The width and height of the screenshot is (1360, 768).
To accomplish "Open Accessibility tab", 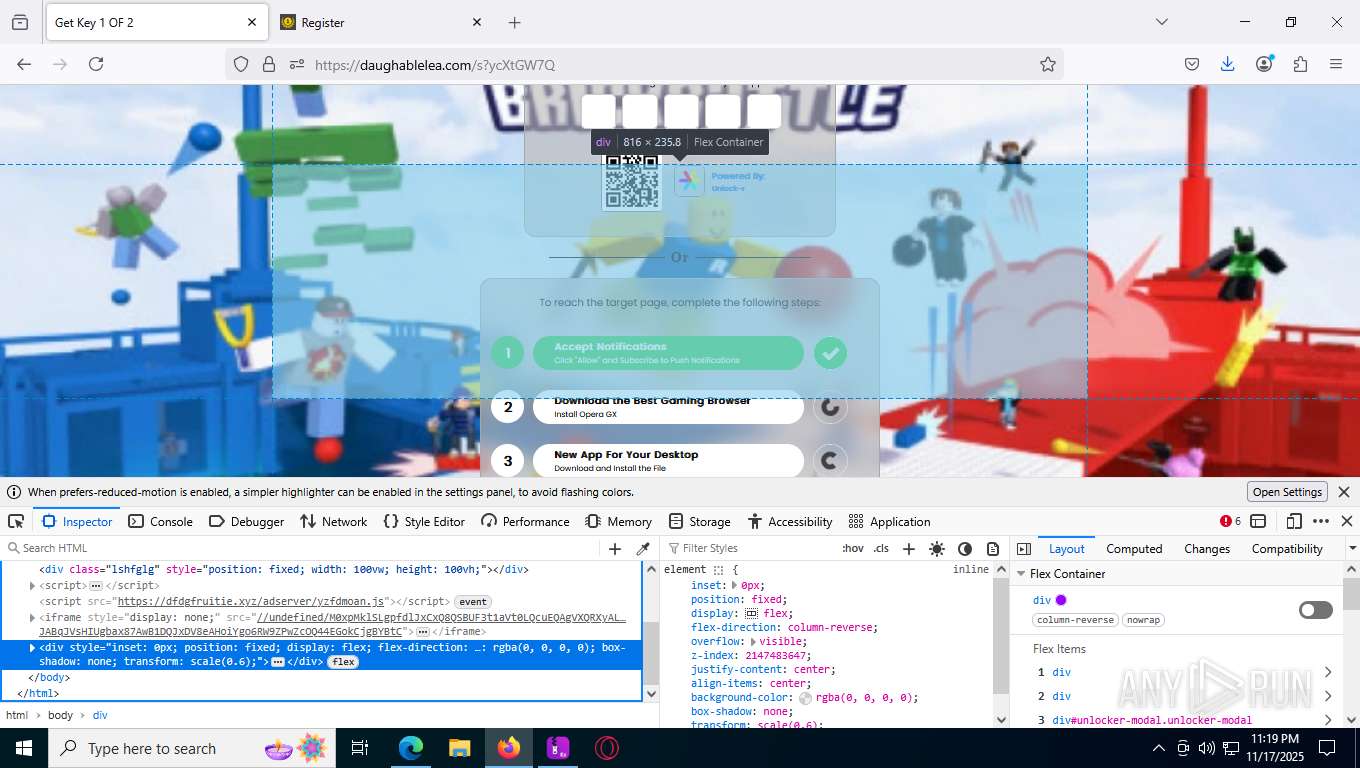I will (789, 521).
